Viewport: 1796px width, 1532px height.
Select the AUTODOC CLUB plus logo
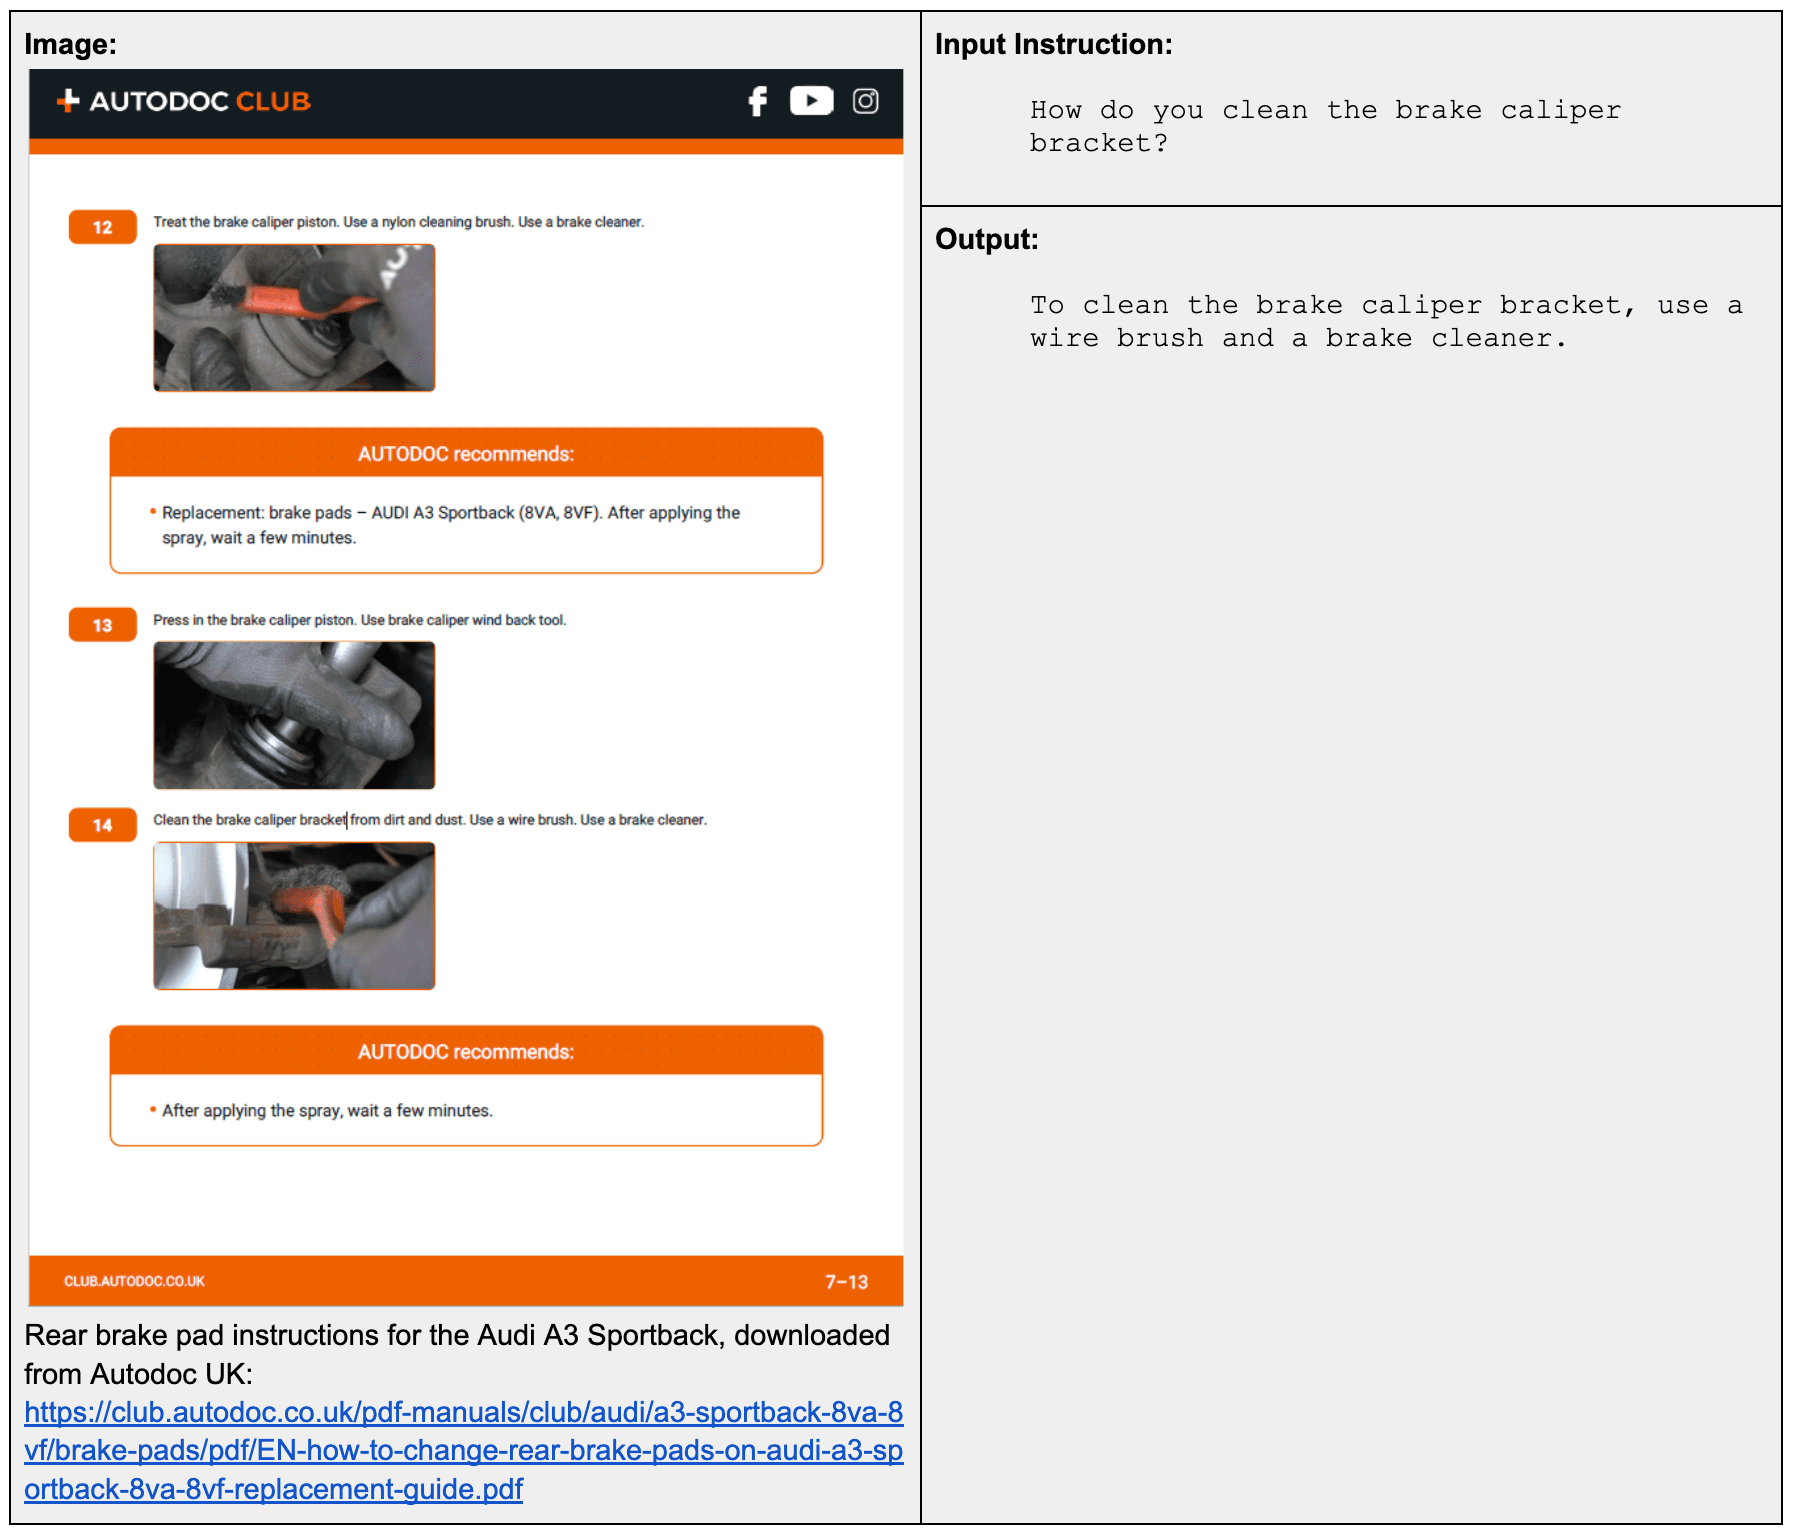pyautogui.click(x=66, y=100)
